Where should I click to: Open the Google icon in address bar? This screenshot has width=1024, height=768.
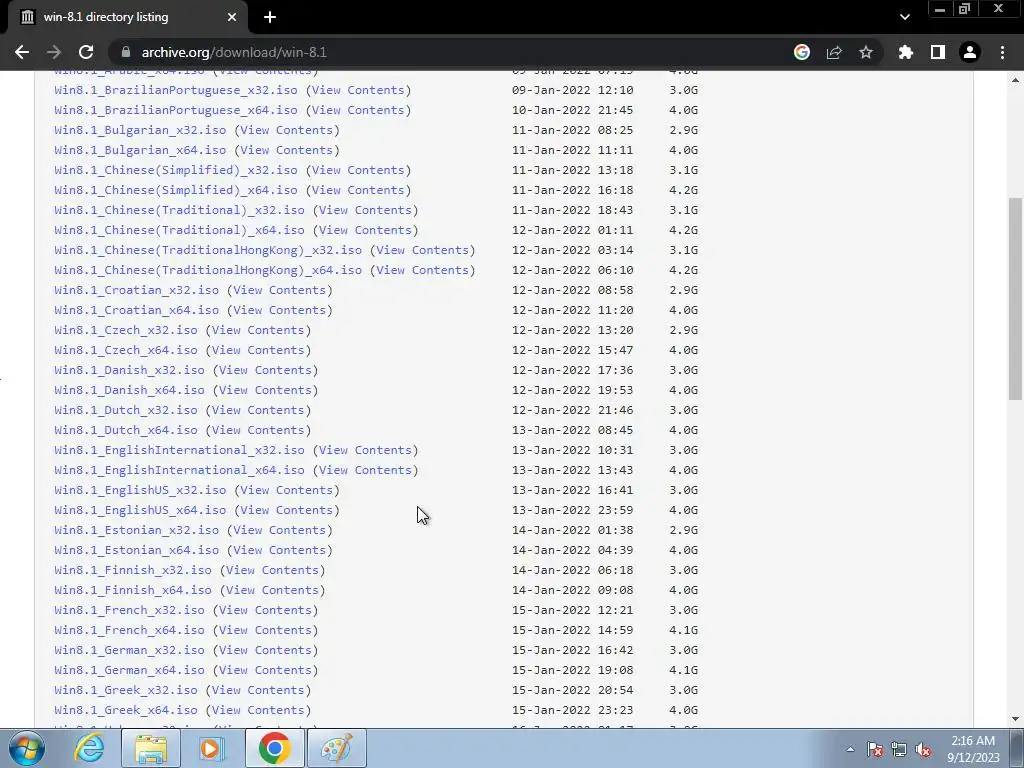click(x=802, y=52)
